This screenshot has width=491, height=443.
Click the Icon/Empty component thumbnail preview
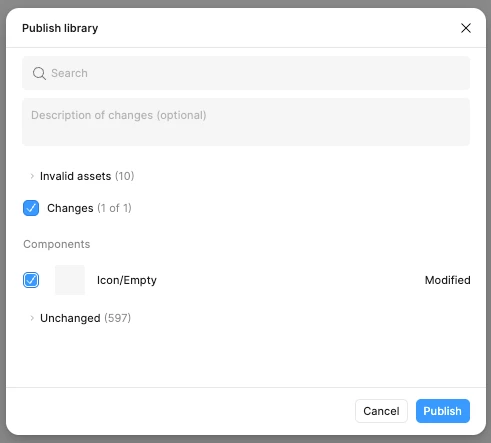(70, 280)
